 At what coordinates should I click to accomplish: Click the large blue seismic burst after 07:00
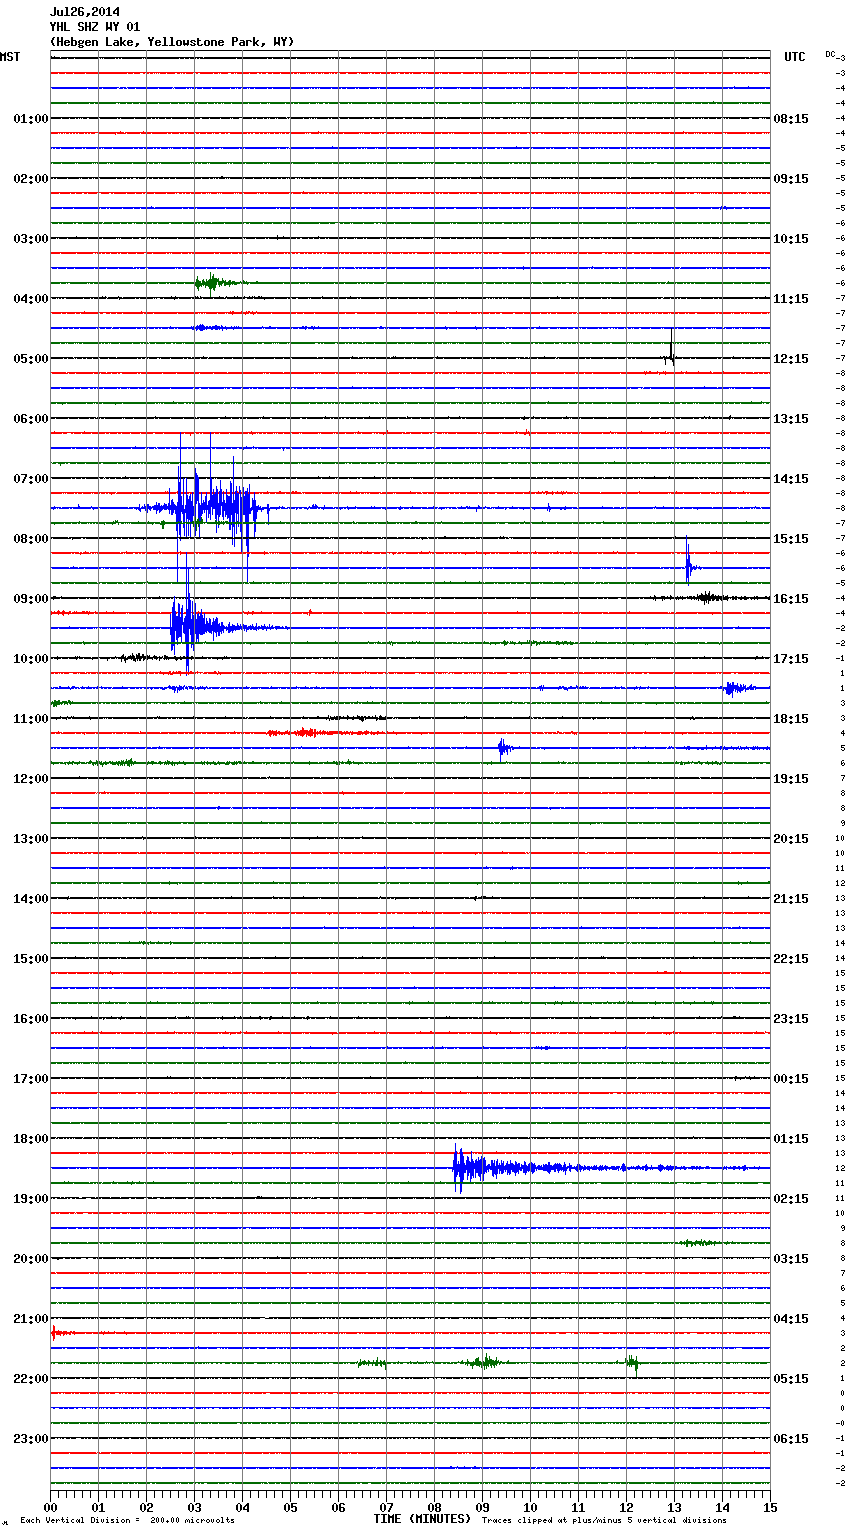tap(205, 507)
